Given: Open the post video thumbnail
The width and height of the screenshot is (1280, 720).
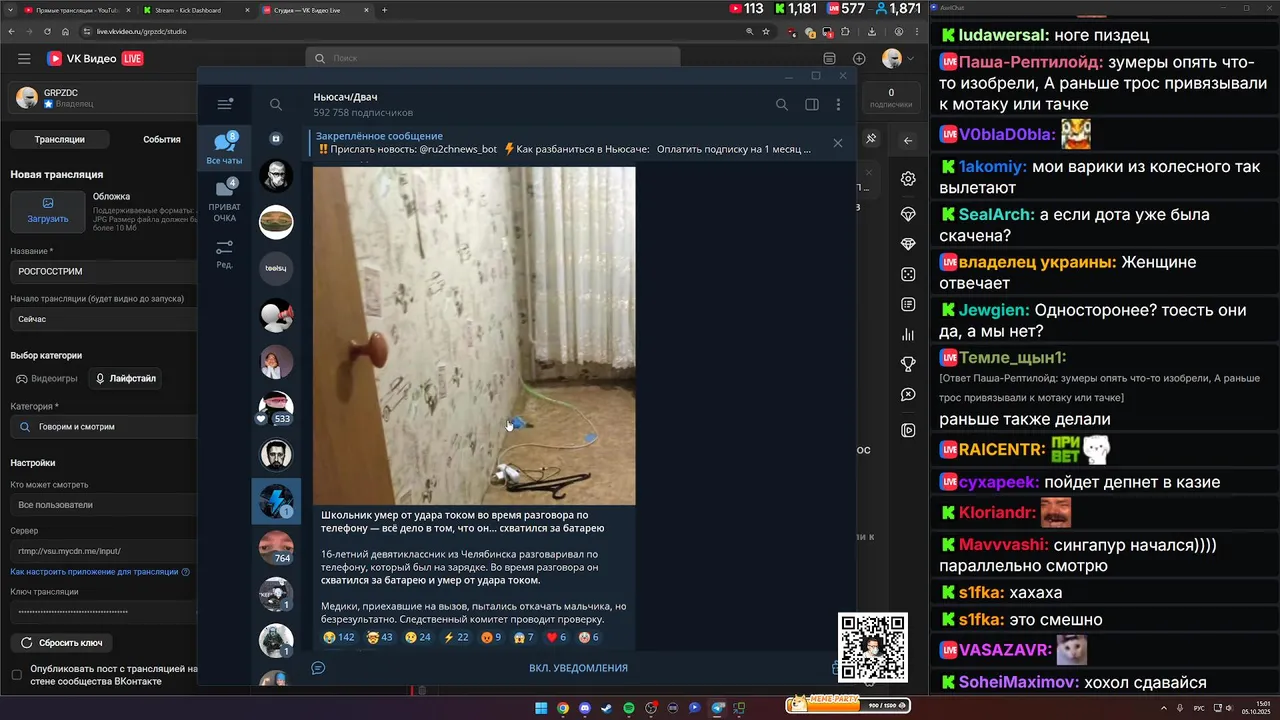Looking at the screenshot, I should point(474,336).
